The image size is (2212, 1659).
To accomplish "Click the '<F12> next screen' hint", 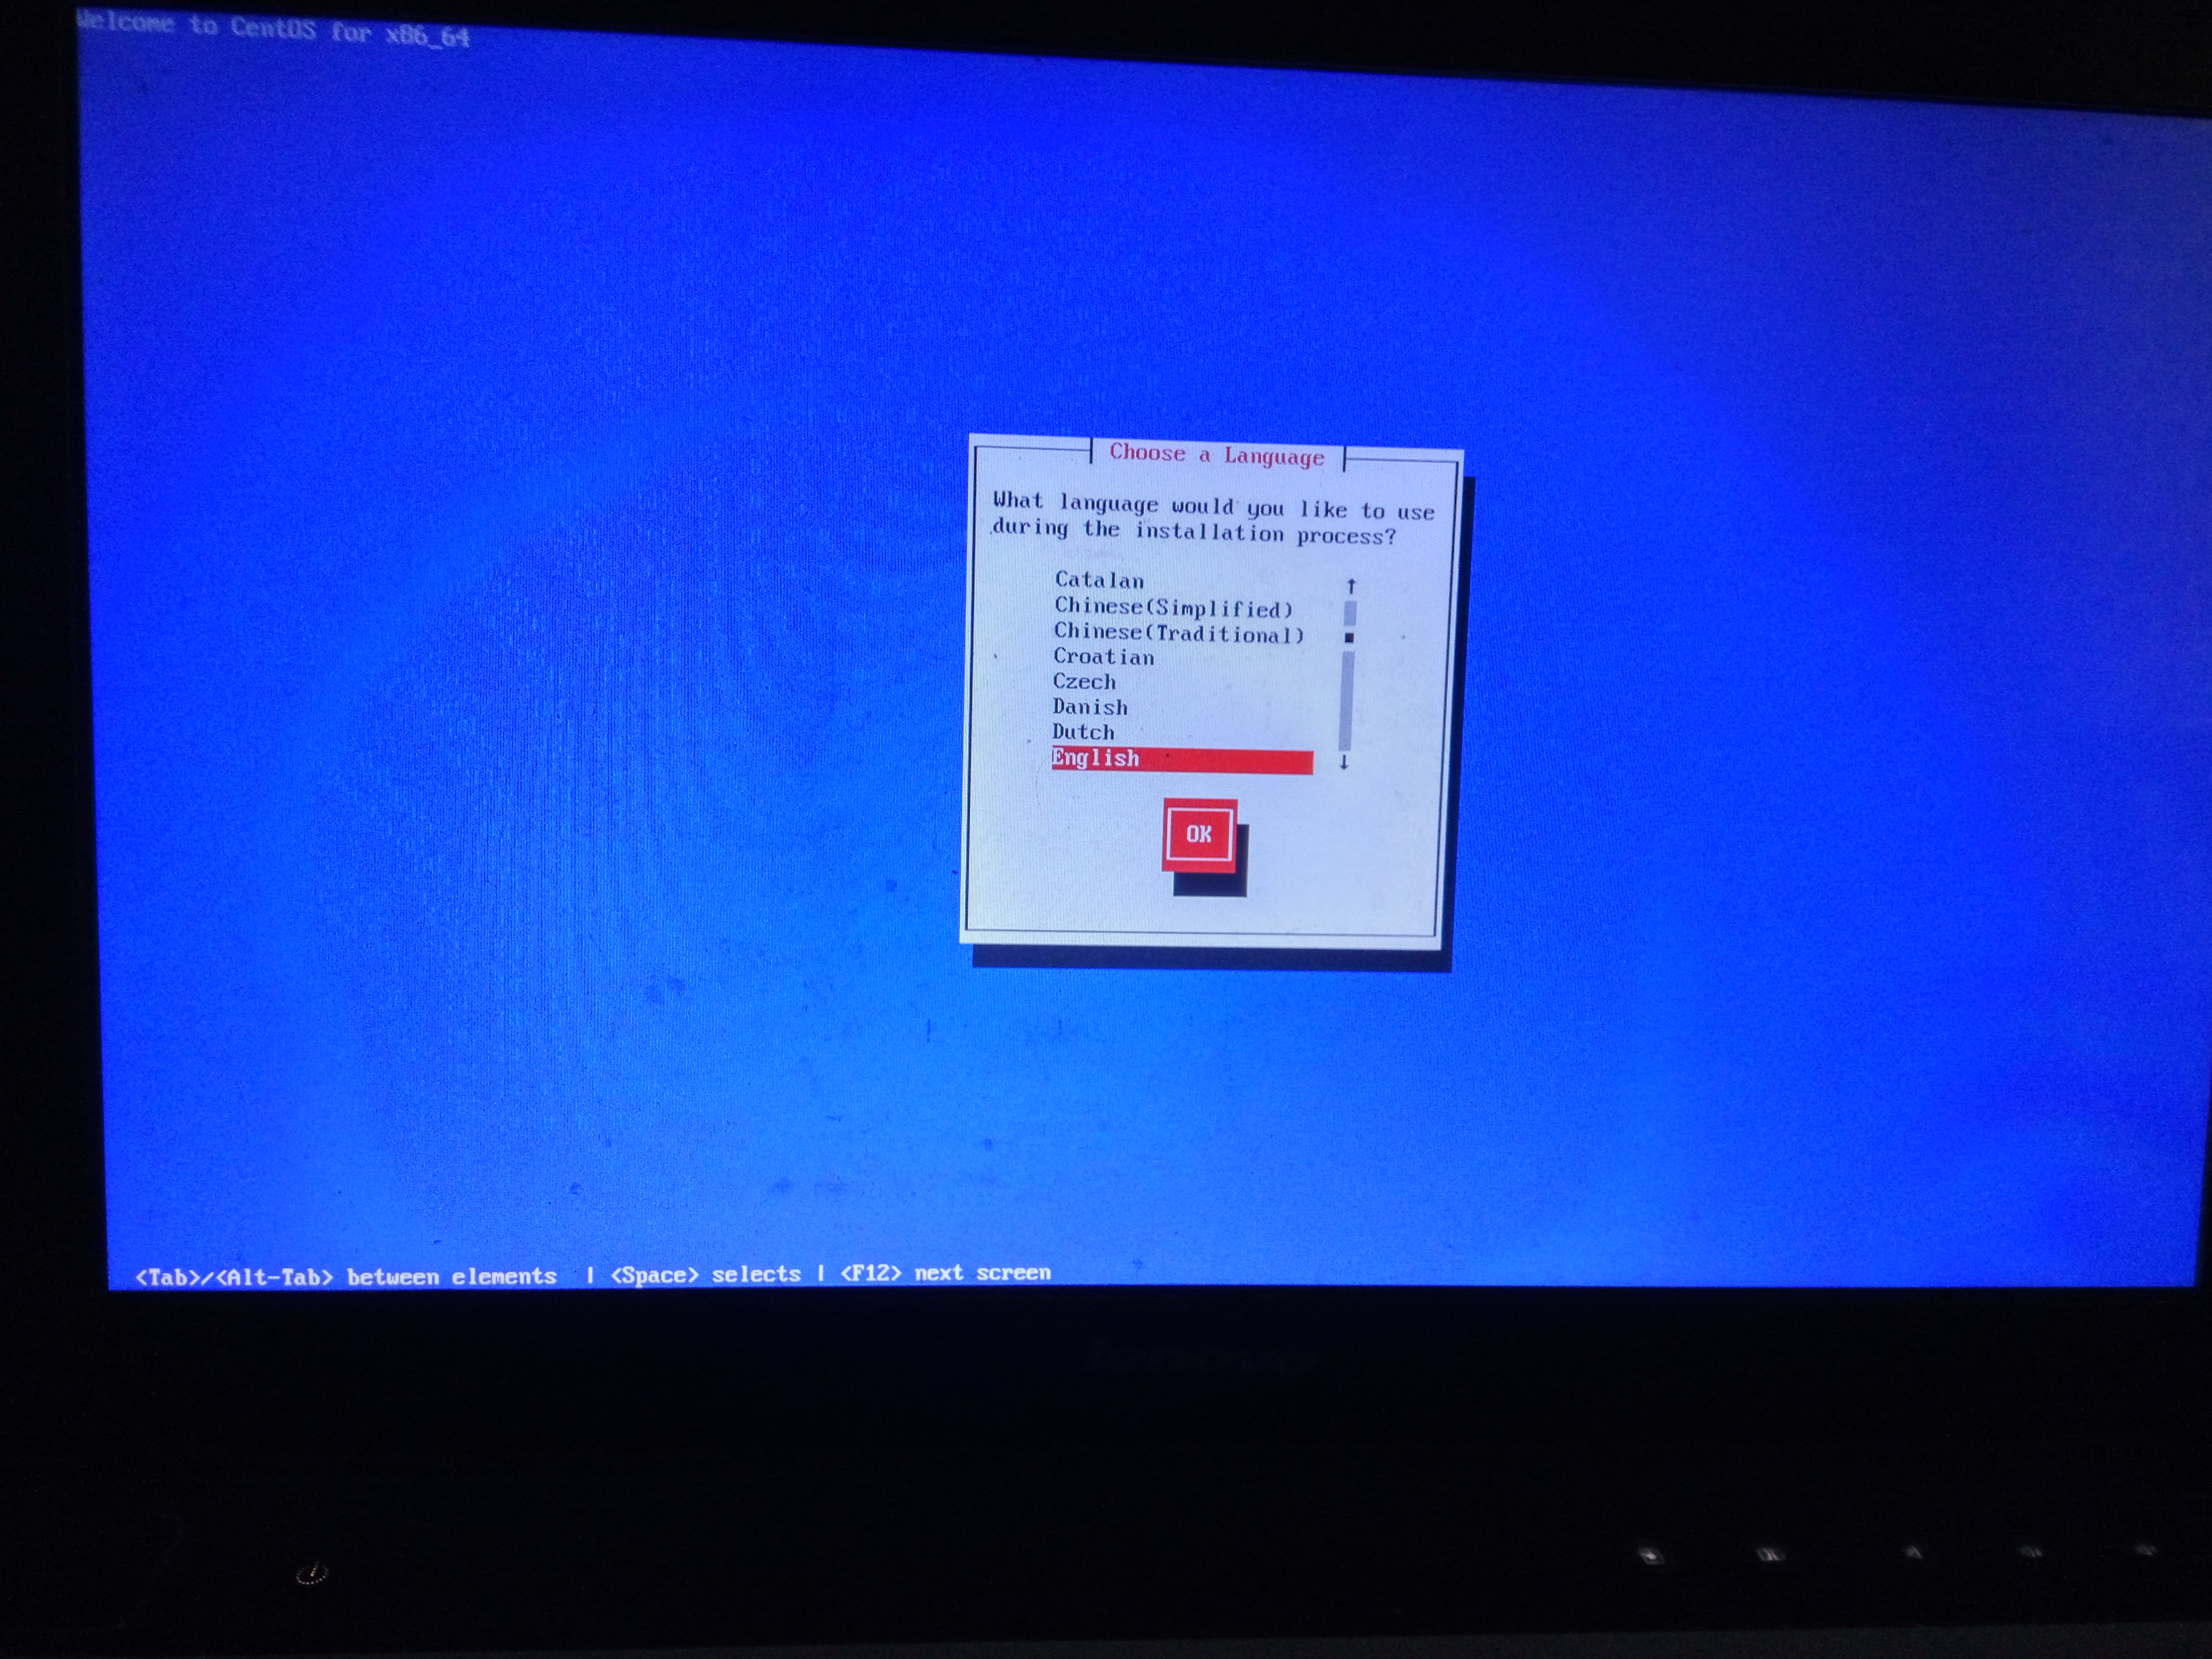I will [946, 1273].
